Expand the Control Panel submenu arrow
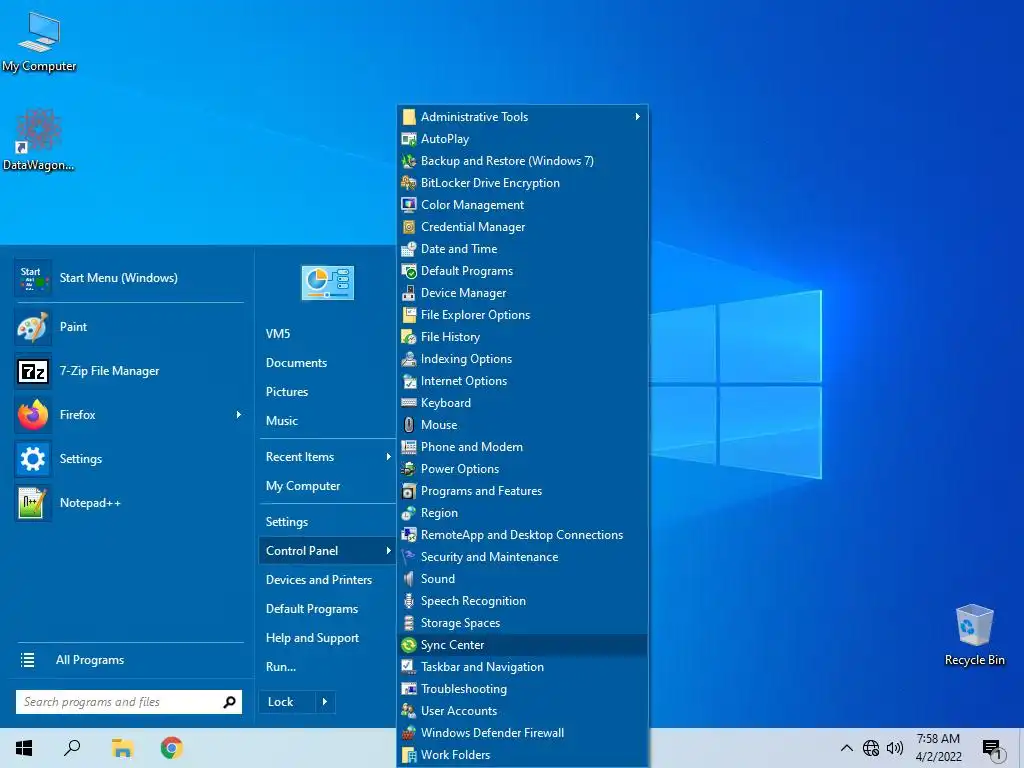This screenshot has height=768, width=1024. click(388, 551)
